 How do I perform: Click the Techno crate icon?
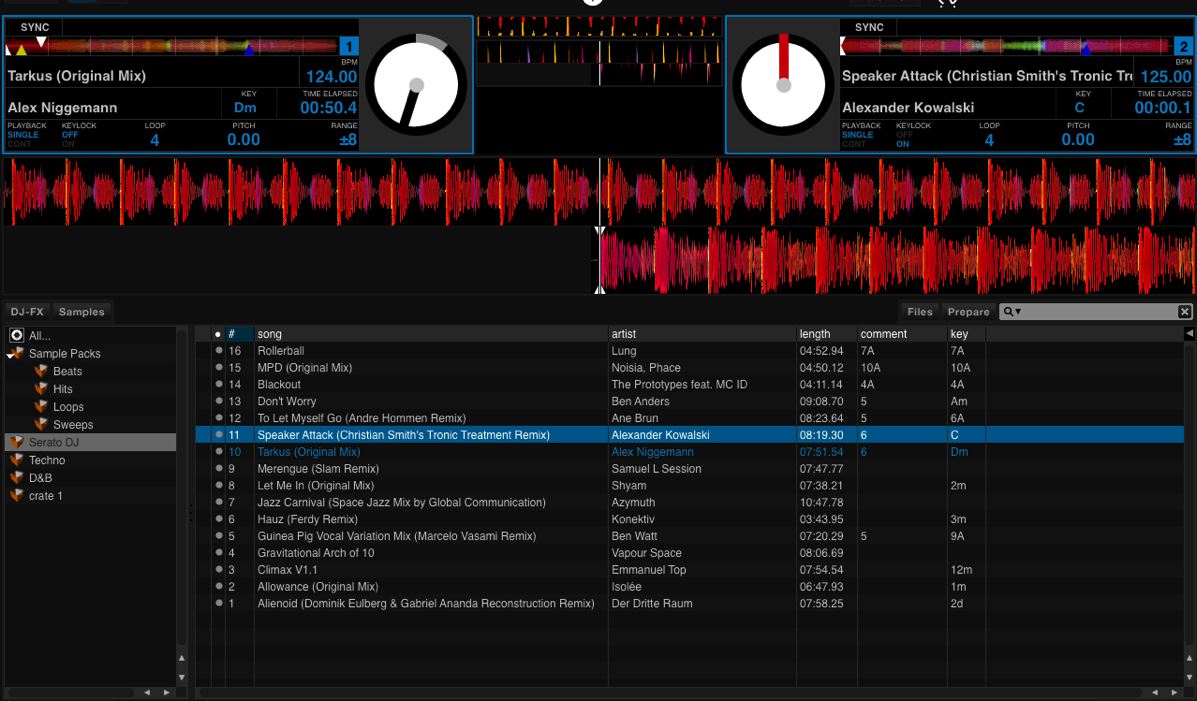(x=16, y=460)
